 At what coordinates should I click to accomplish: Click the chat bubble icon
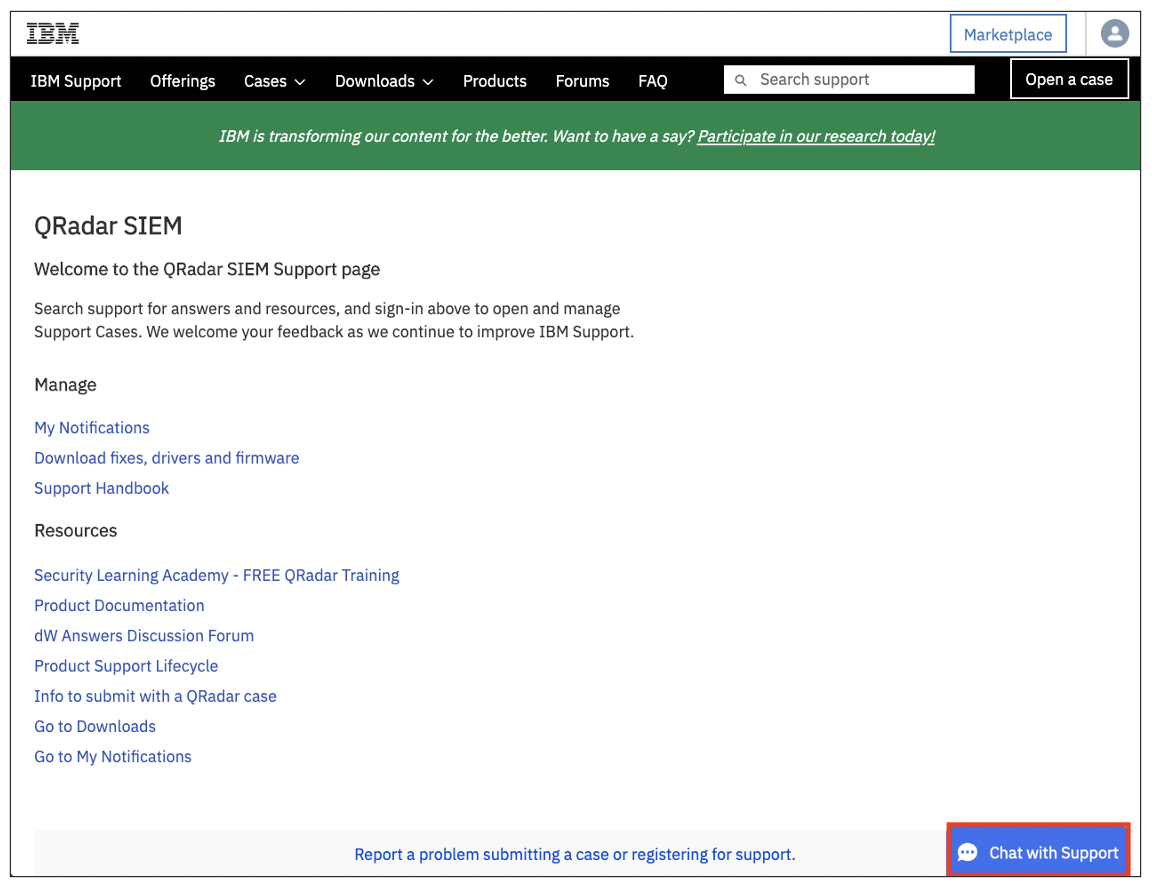(968, 853)
